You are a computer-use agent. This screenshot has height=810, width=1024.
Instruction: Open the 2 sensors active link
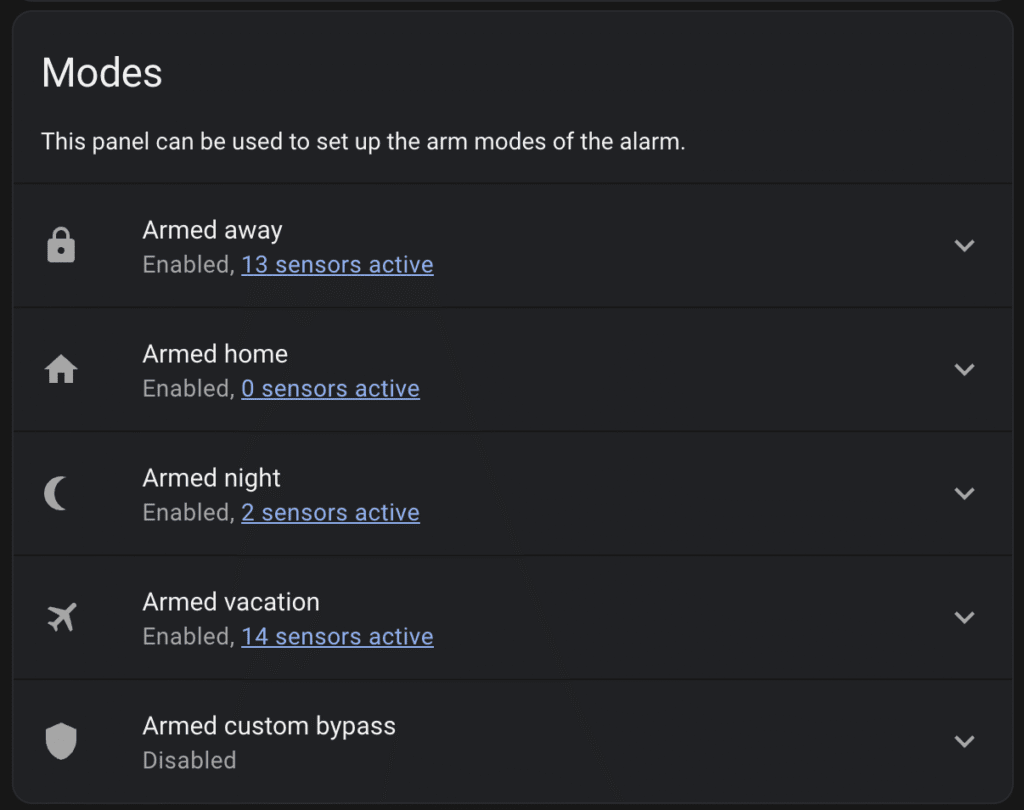pyautogui.click(x=330, y=513)
